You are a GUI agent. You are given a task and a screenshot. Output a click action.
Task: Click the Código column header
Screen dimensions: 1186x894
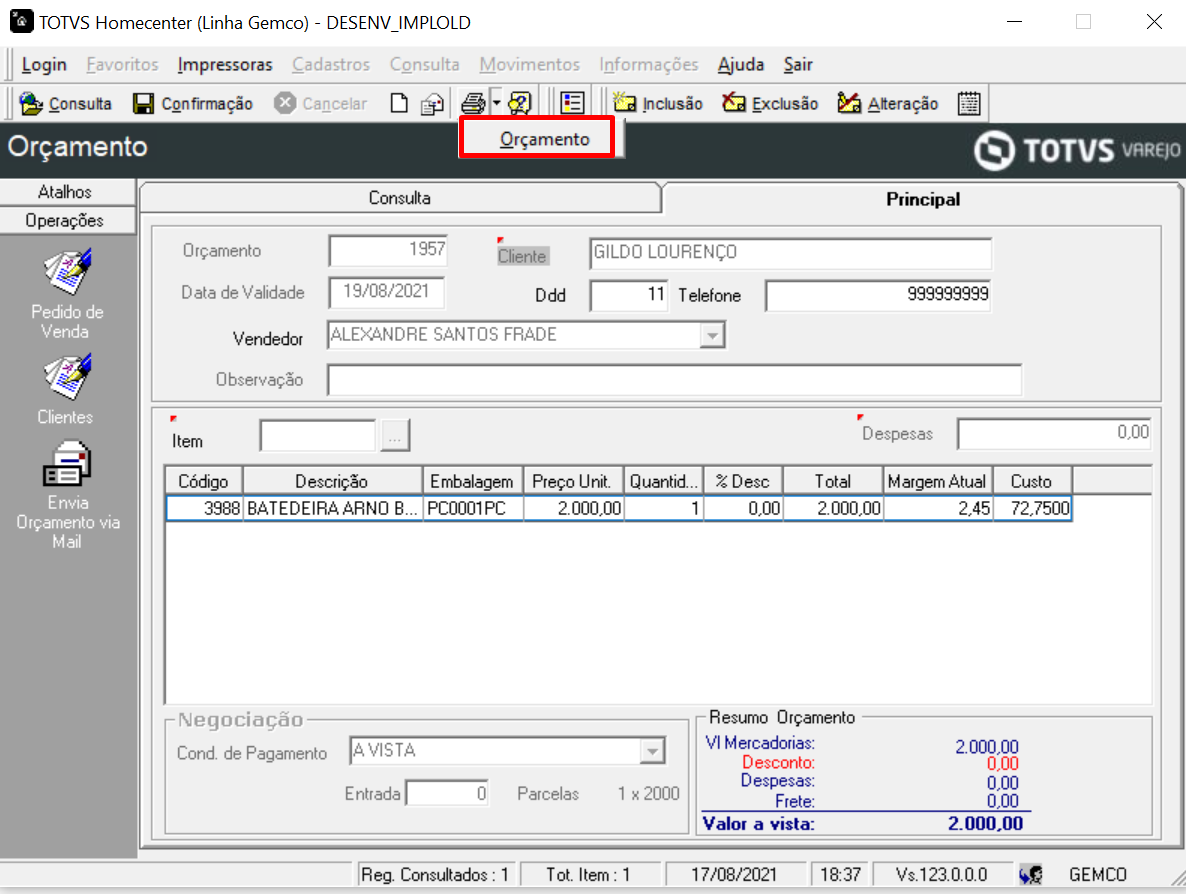pos(203,481)
